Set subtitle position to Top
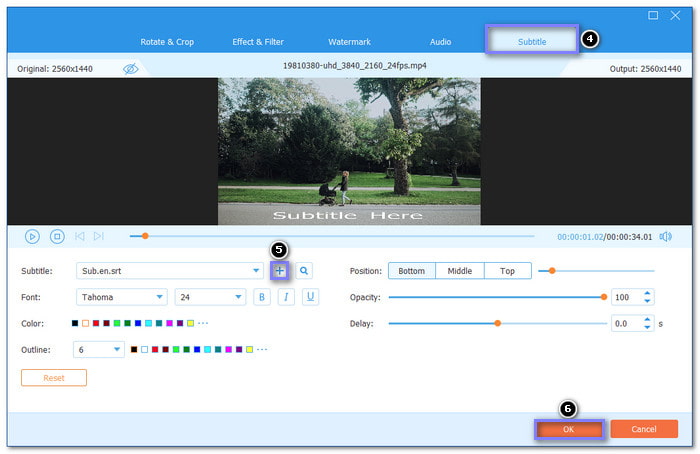700x454 pixels. coord(508,271)
